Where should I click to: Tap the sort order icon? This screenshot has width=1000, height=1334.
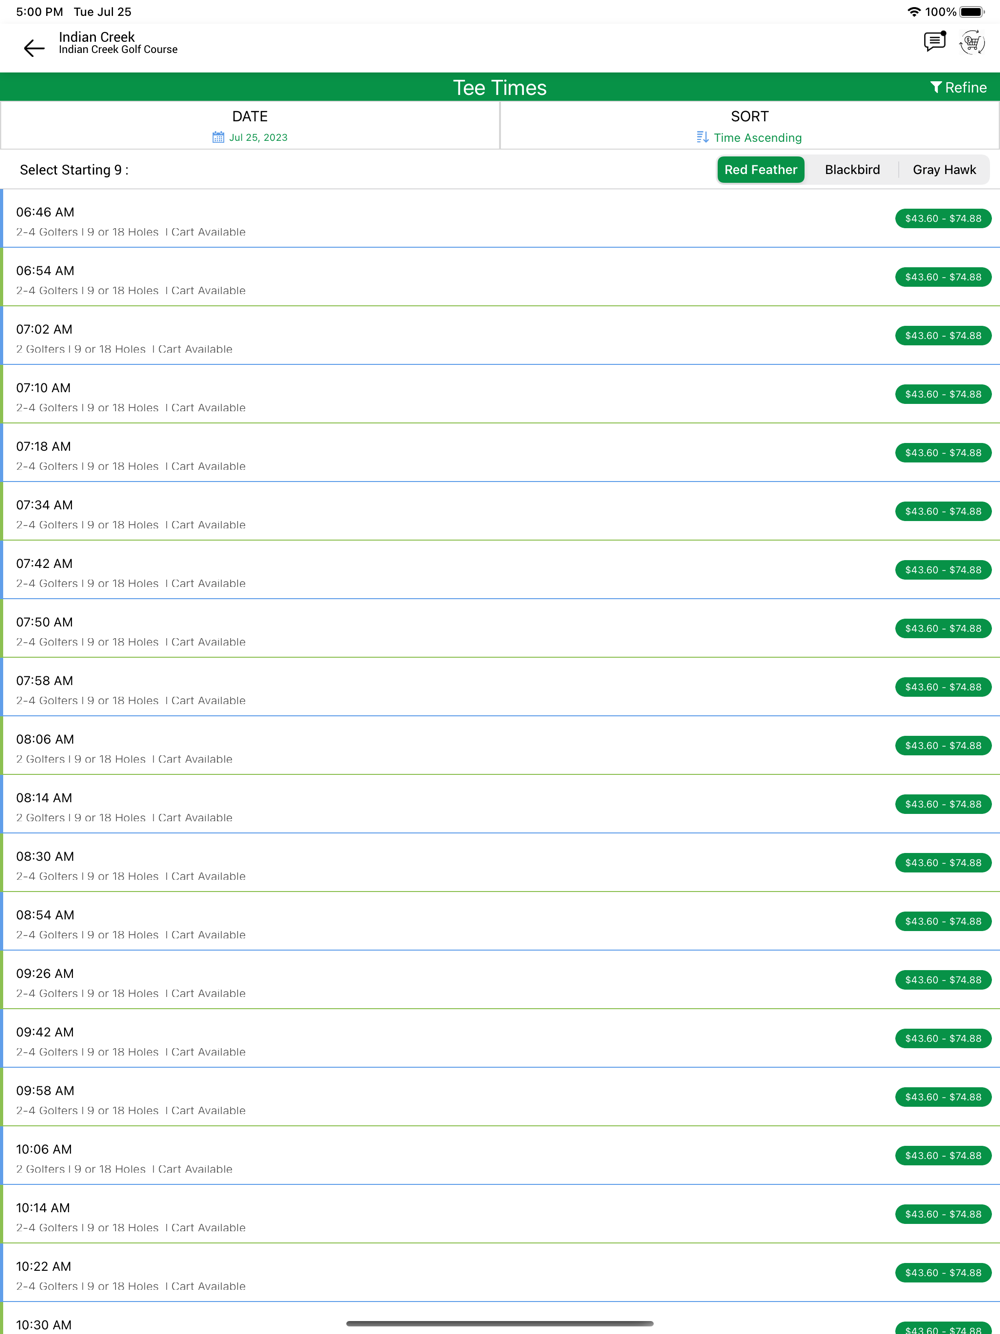click(x=702, y=137)
